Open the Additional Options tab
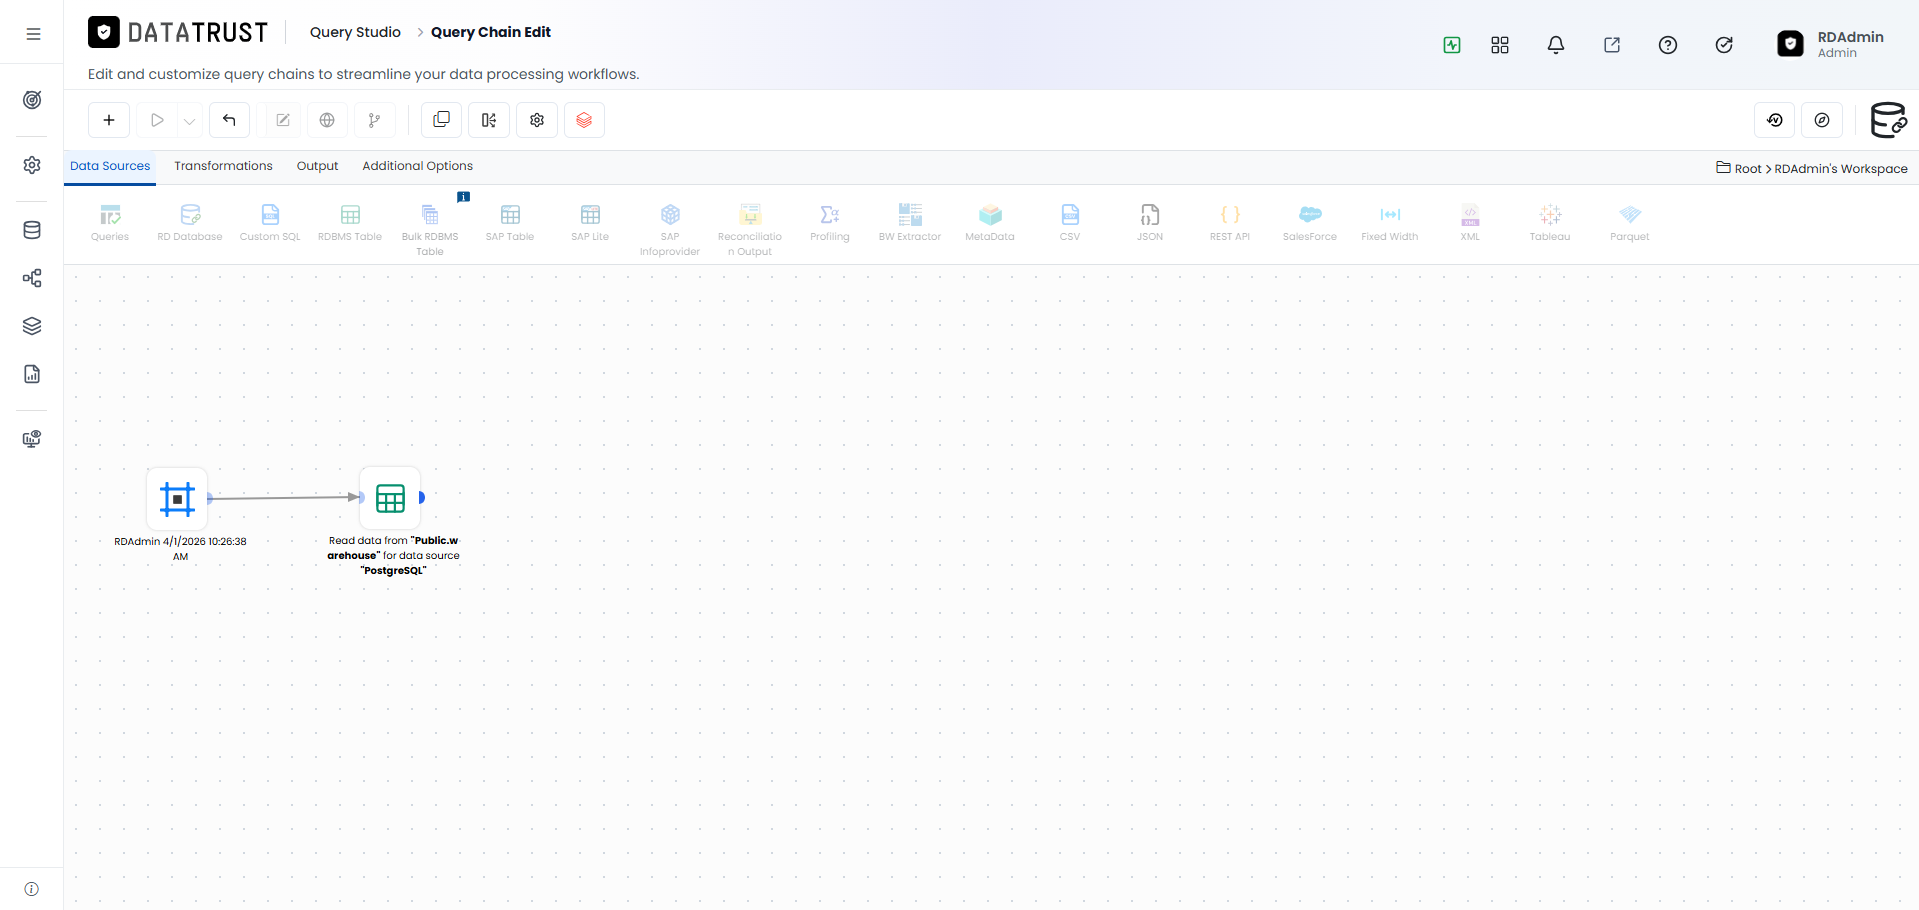 coord(417,166)
